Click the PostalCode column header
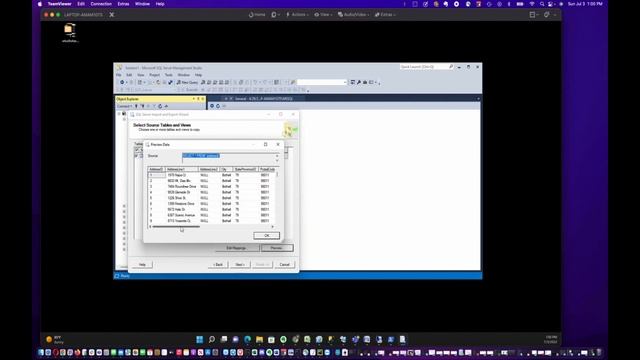Image resolution: width=640 pixels, height=360 pixels. 267,169
